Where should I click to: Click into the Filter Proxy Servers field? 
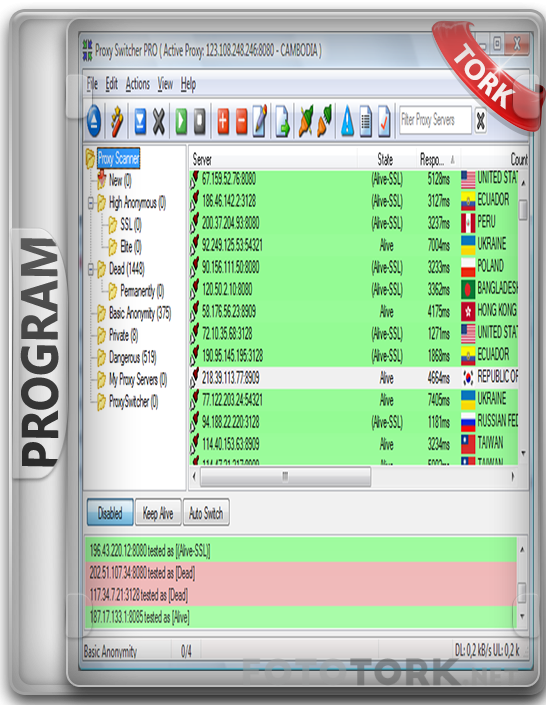pos(435,120)
